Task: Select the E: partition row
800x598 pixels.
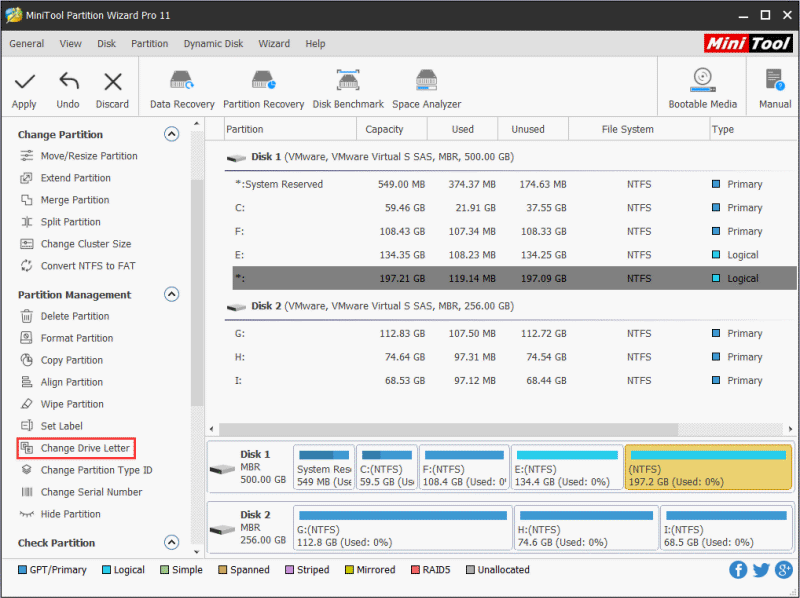Action: pyautogui.click(x=514, y=255)
